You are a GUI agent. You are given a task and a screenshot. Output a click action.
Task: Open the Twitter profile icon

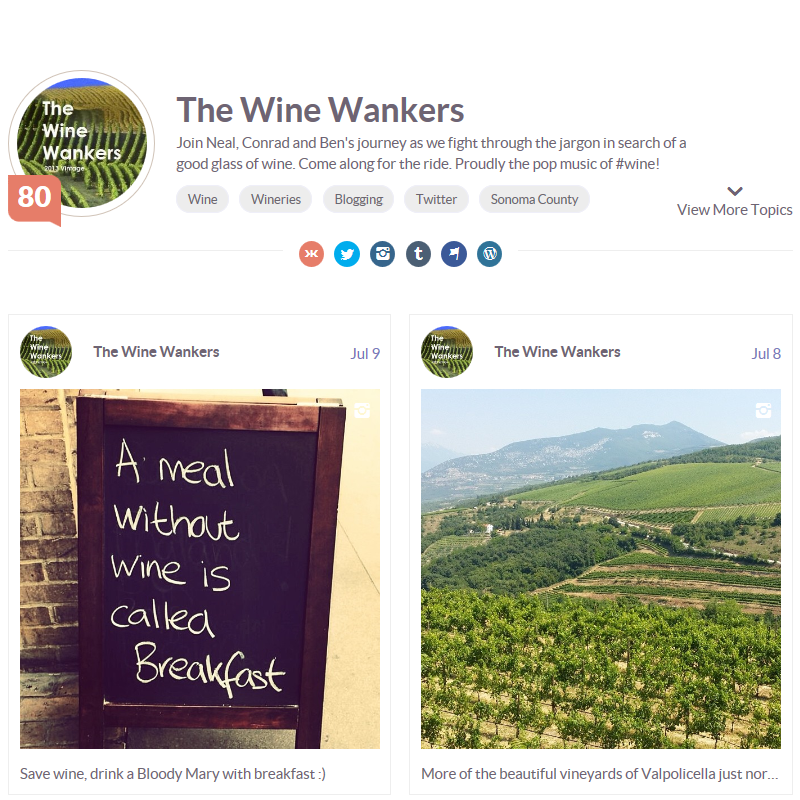point(347,254)
